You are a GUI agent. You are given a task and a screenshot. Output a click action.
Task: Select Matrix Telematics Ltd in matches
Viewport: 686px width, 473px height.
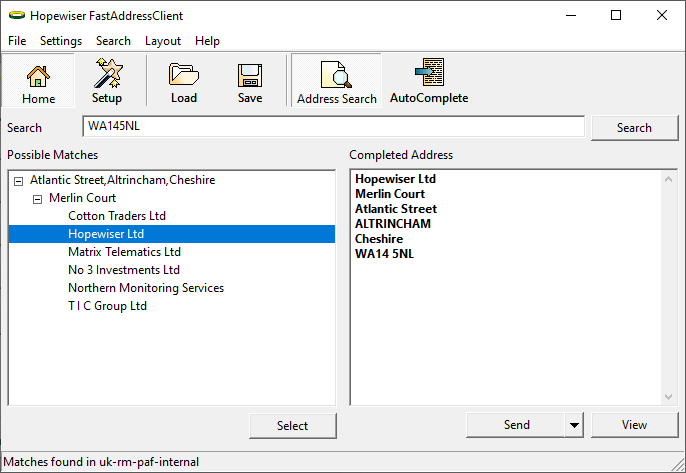124,252
